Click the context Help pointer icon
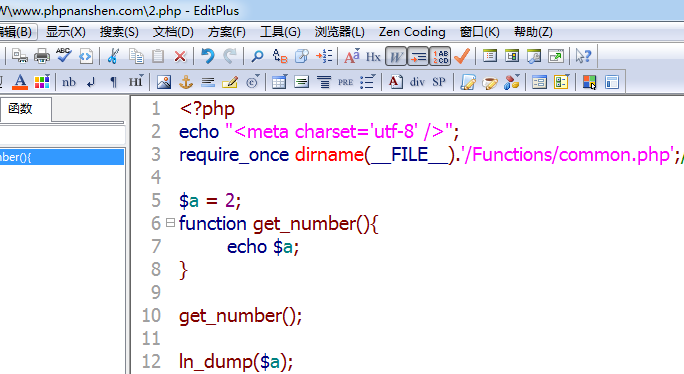This screenshot has width=684, height=374. (583, 56)
